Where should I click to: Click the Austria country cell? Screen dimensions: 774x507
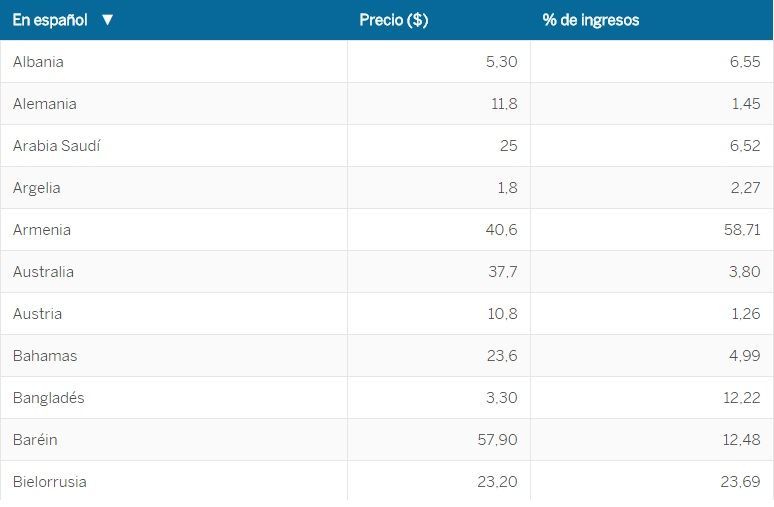pos(37,314)
